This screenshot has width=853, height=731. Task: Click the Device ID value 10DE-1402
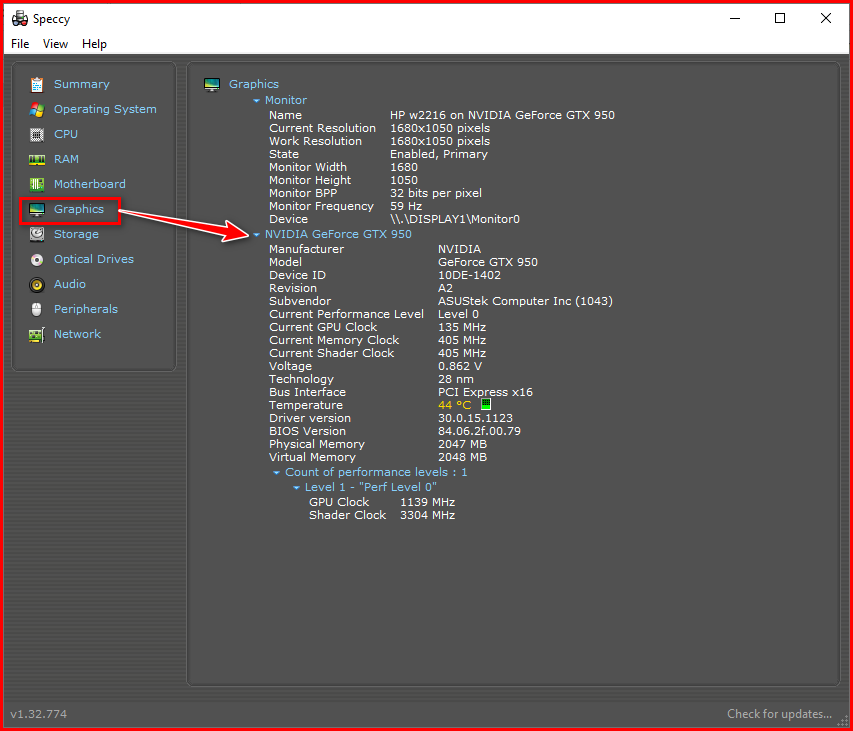(x=469, y=275)
